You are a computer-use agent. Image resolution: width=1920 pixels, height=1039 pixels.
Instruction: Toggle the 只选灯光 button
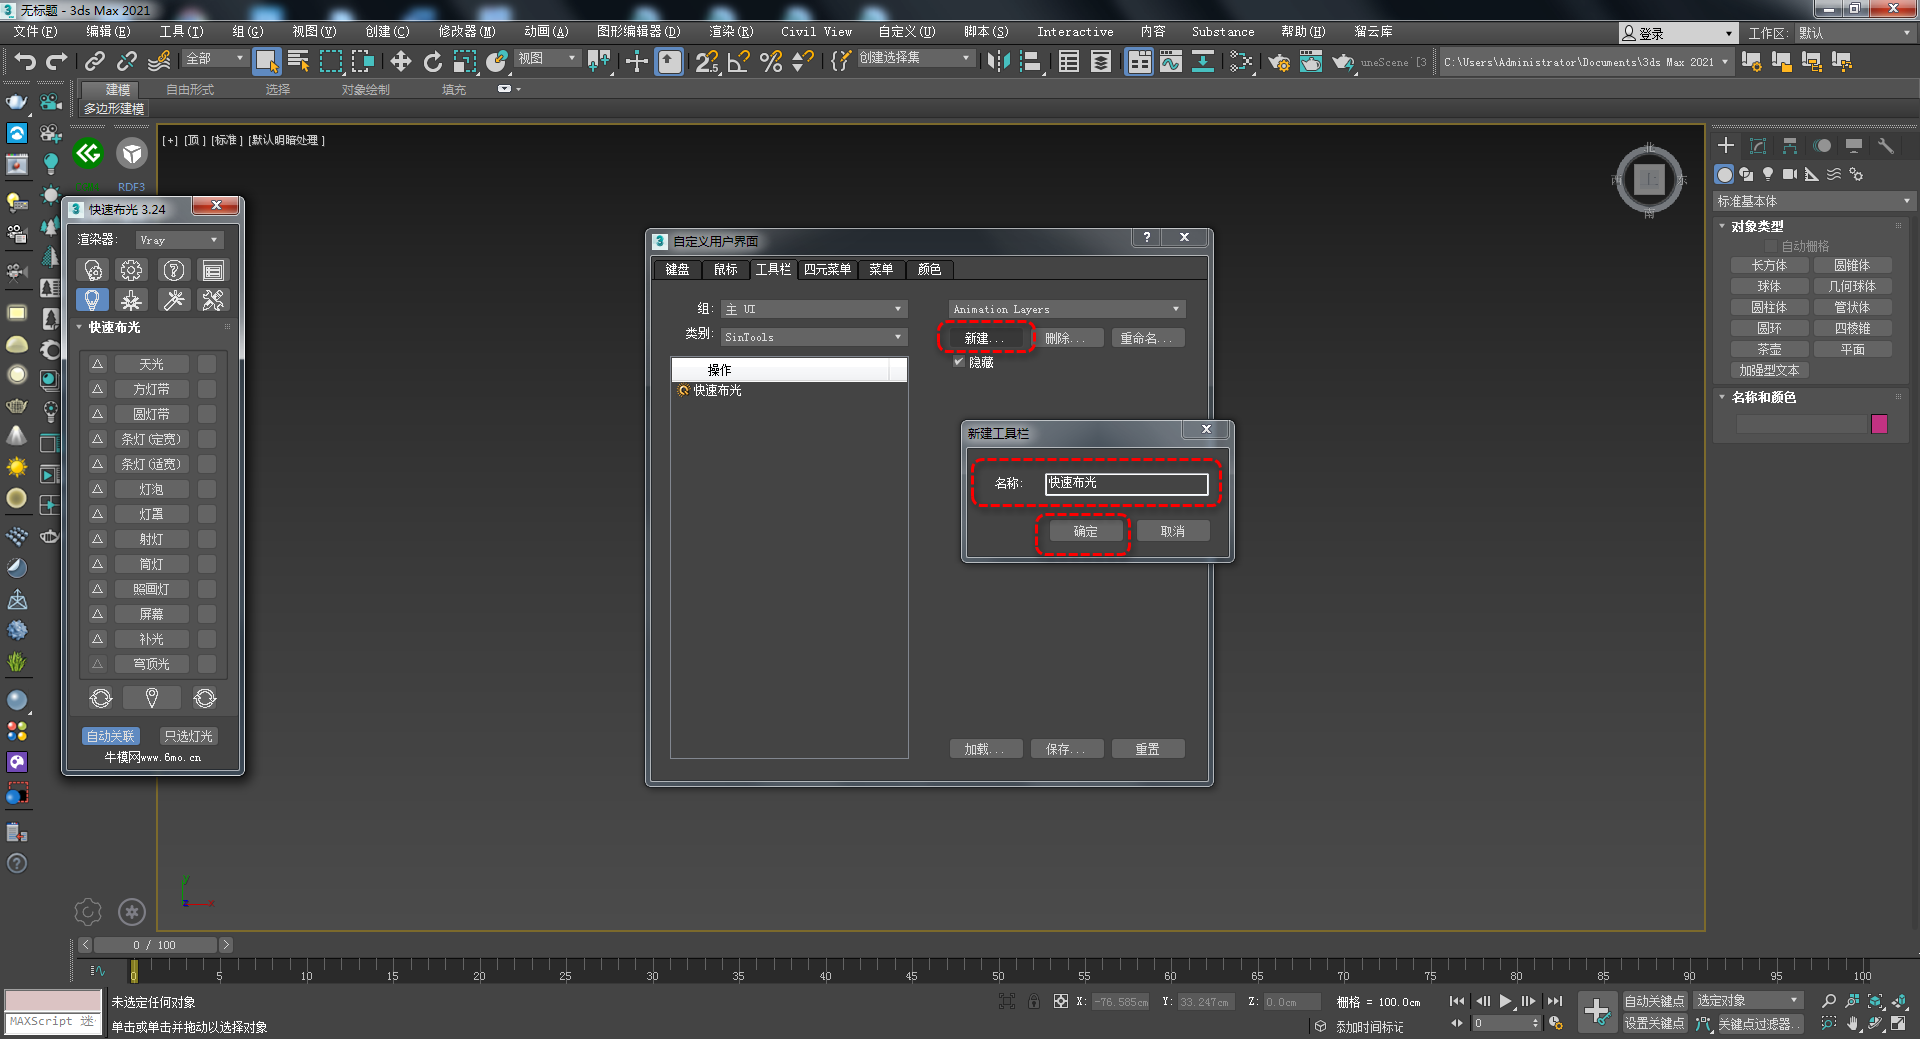tap(188, 736)
